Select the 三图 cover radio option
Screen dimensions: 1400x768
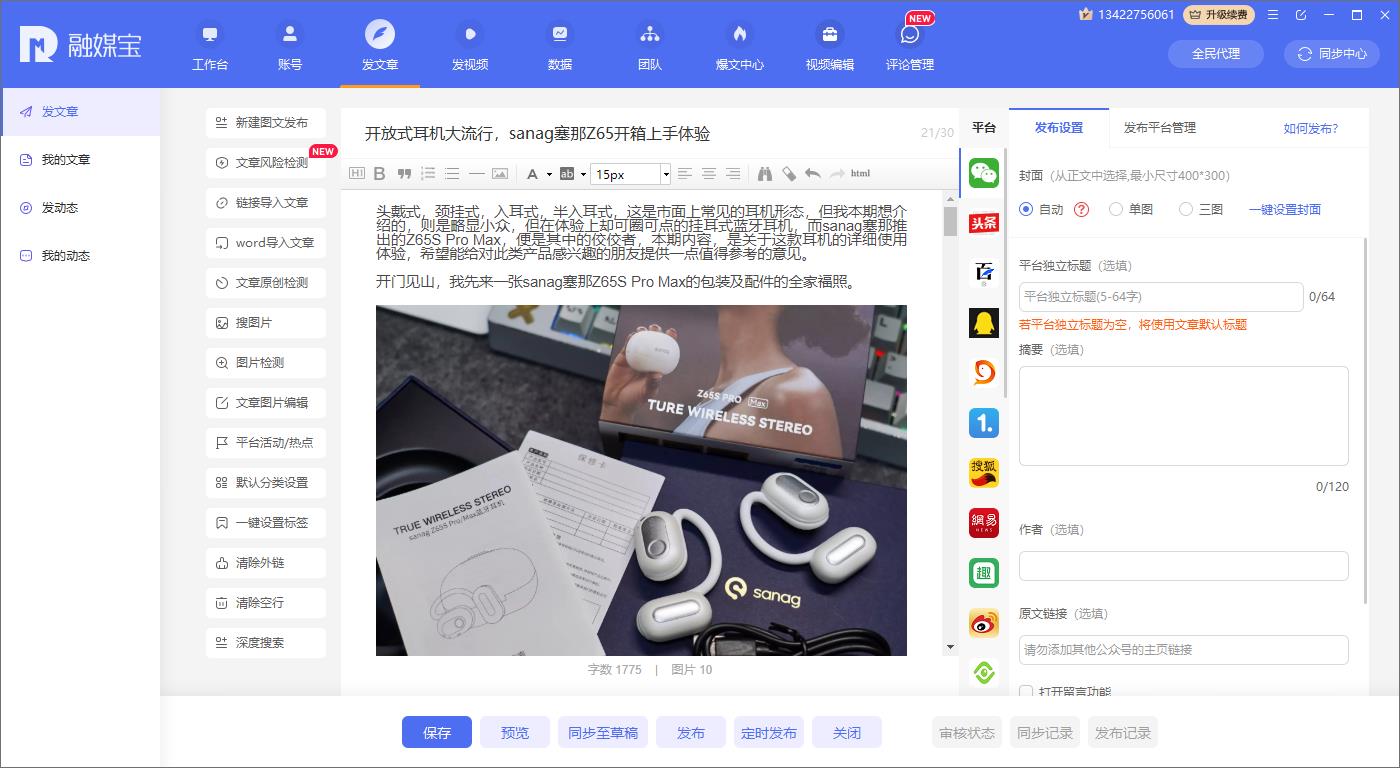click(x=1186, y=210)
